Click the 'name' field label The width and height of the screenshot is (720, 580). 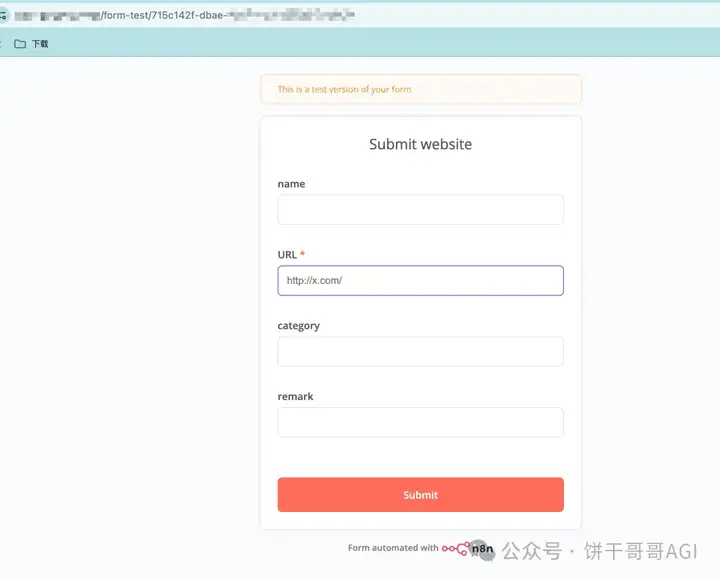pyautogui.click(x=291, y=184)
